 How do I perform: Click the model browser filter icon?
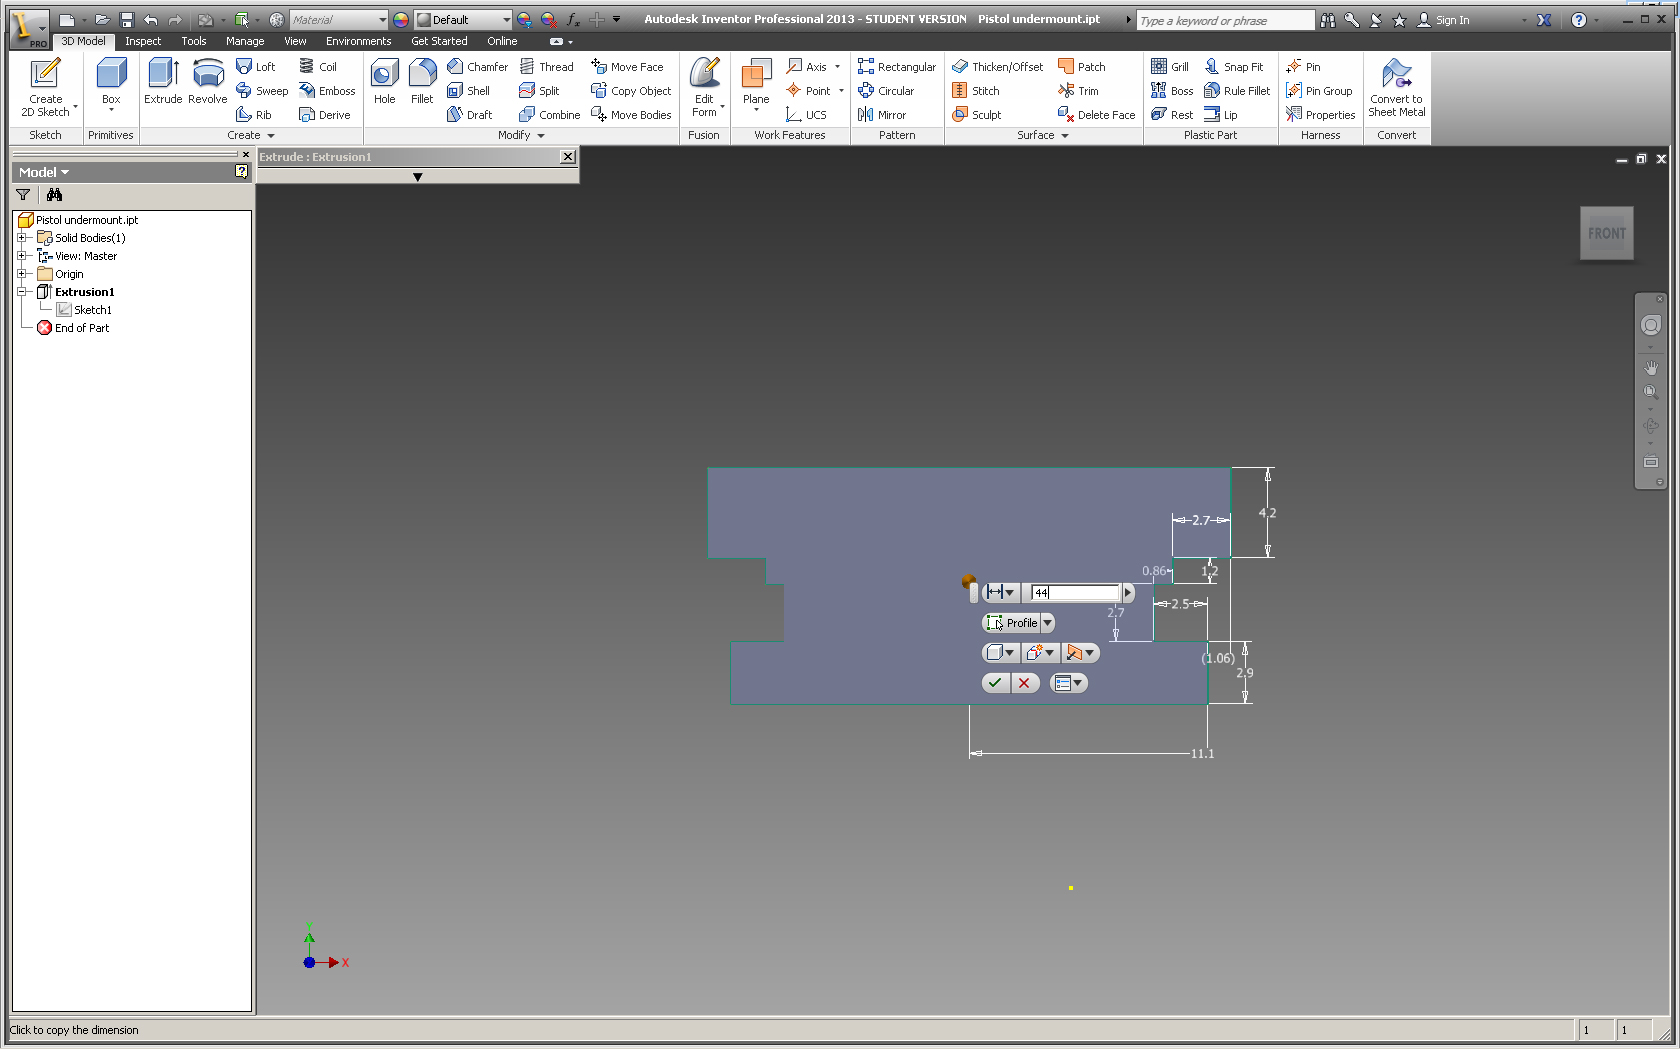(x=23, y=195)
